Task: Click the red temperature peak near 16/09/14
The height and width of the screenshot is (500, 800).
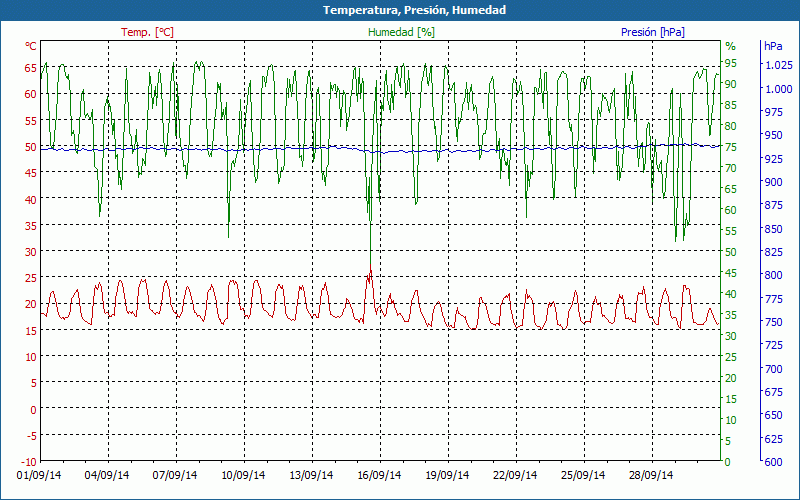Action: 370,270
